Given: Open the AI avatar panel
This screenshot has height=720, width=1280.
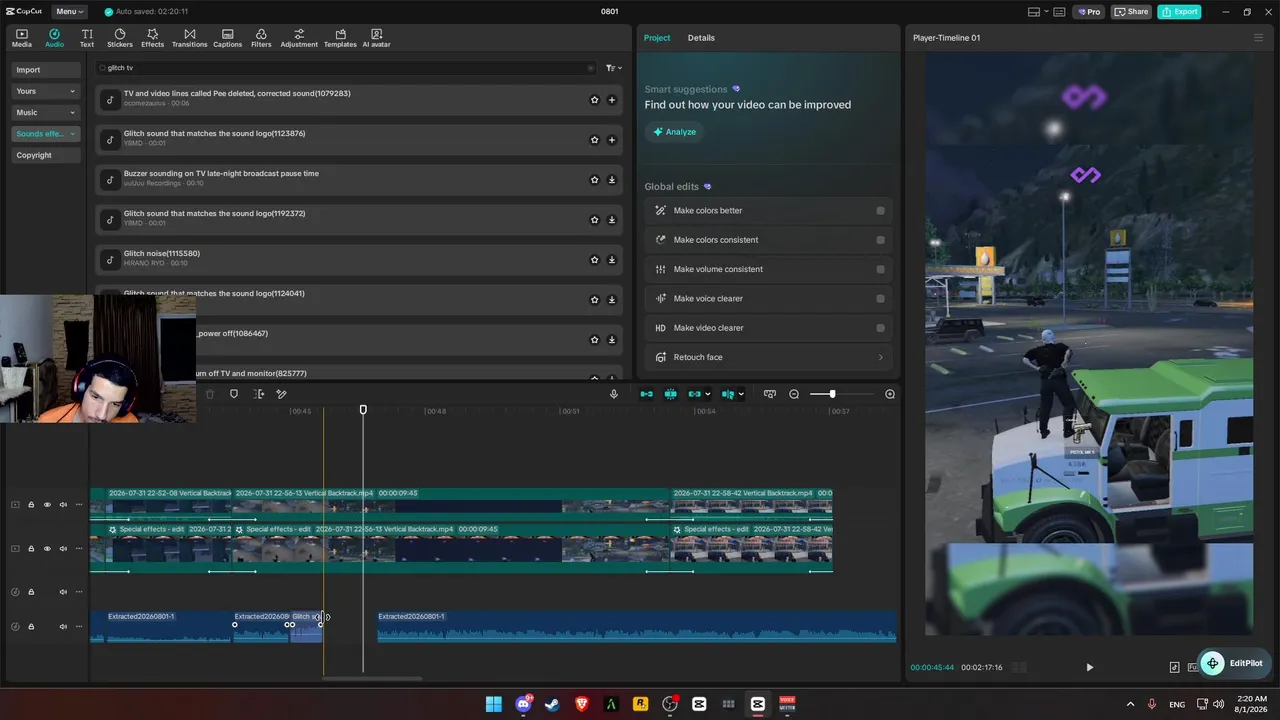Looking at the screenshot, I should pyautogui.click(x=376, y=38).
